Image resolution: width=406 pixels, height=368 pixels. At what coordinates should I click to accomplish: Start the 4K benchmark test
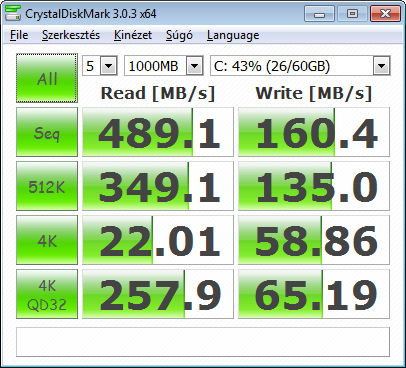[x=47, y=240]
